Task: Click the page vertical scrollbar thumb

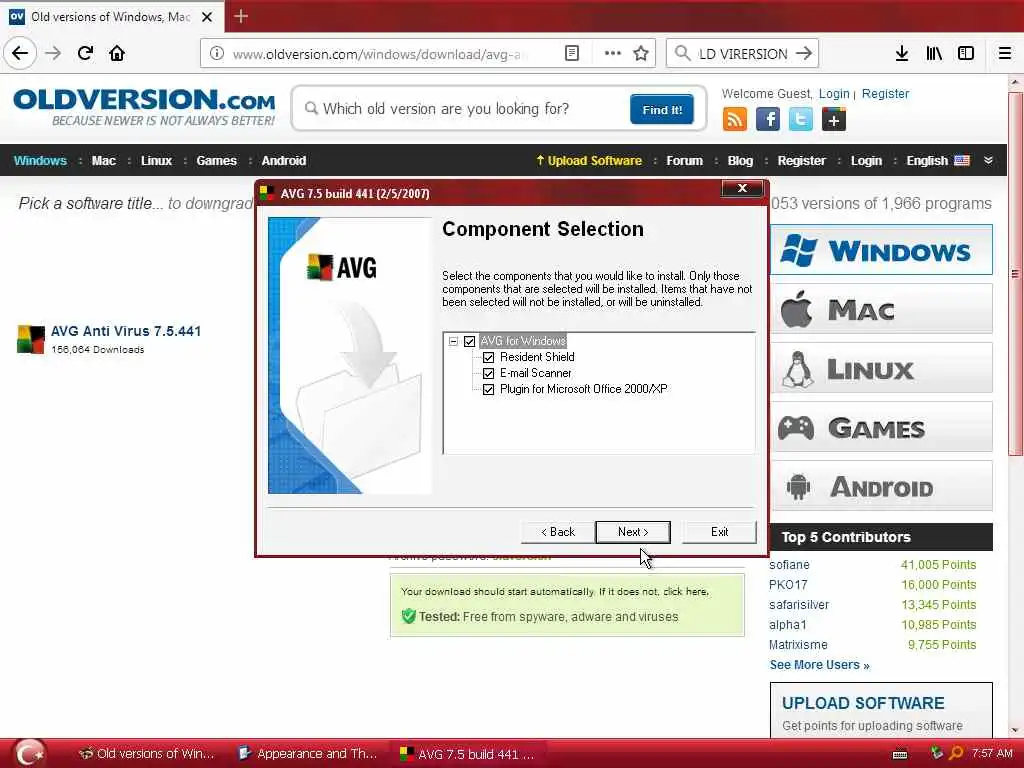Action: tap(1015, 274)
